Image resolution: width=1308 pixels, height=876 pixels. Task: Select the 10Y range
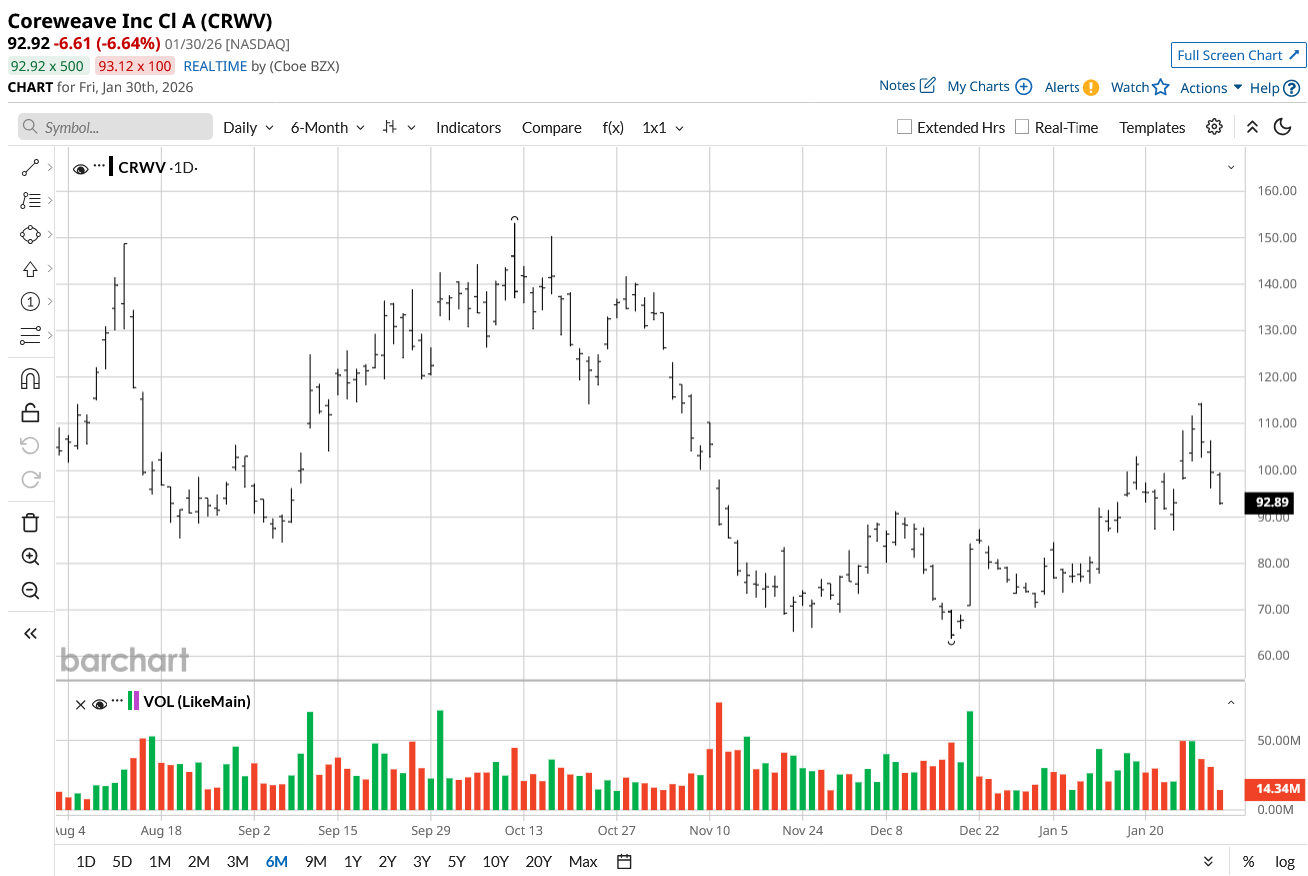pyautogui.click(x=495, y=861)
